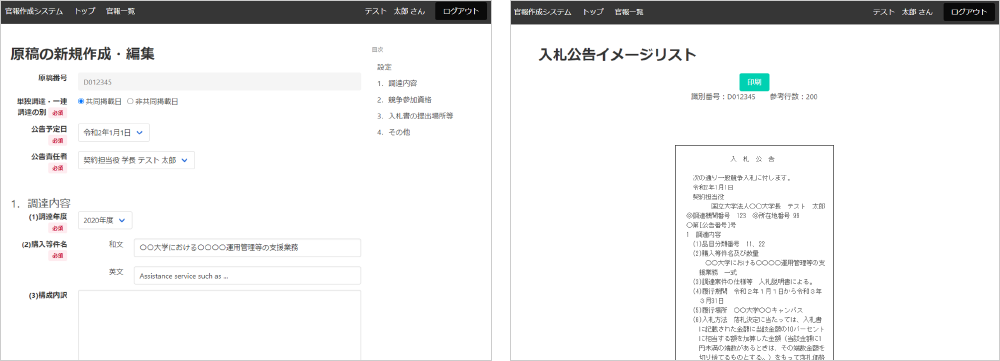Open the 公告責任者 dropdown
The height and width of the screenshot is (361, 1000).
[136, 160]
